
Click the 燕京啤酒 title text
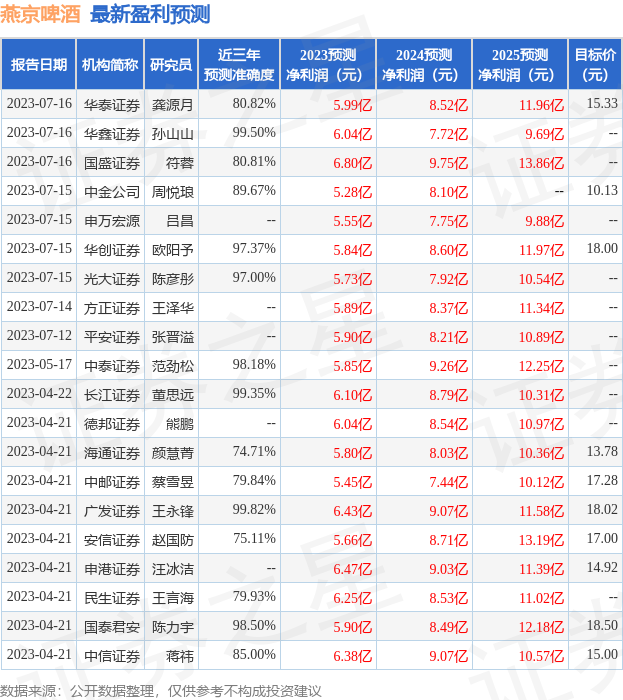tap(40, 14)
